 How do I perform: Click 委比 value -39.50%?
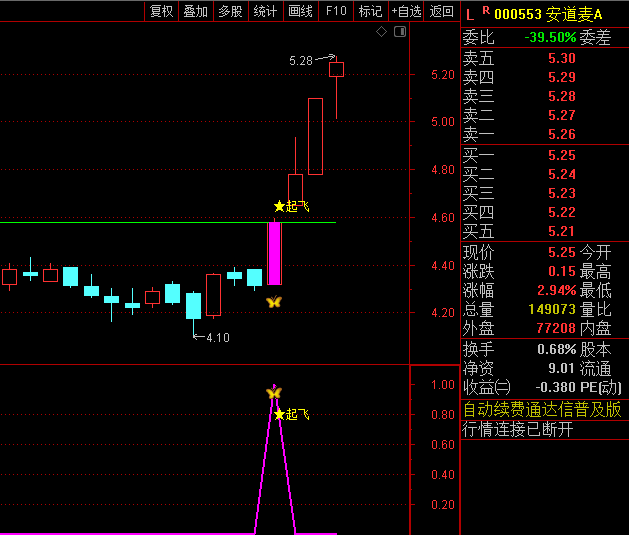point(550,38)
